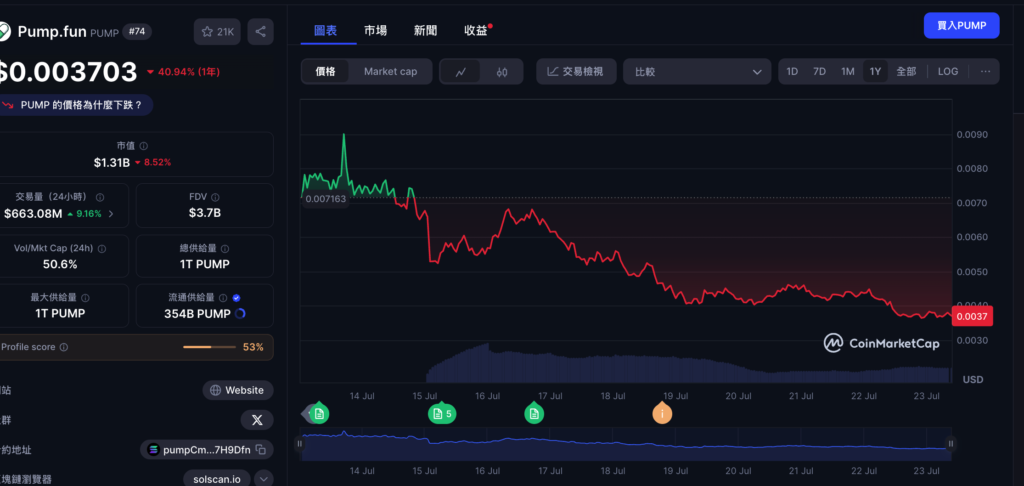
Task: Open the 15 Jul event marker with 5
Action: pyautogui.click(x=441, y=413)
